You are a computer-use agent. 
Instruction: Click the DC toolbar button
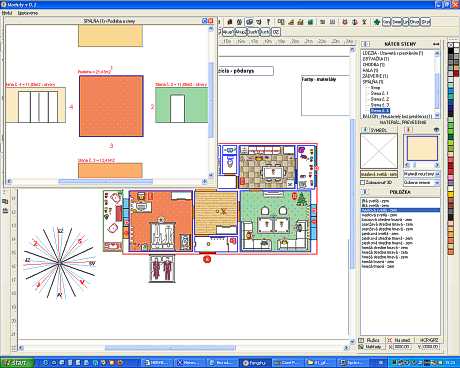click(x=276, y=32)
